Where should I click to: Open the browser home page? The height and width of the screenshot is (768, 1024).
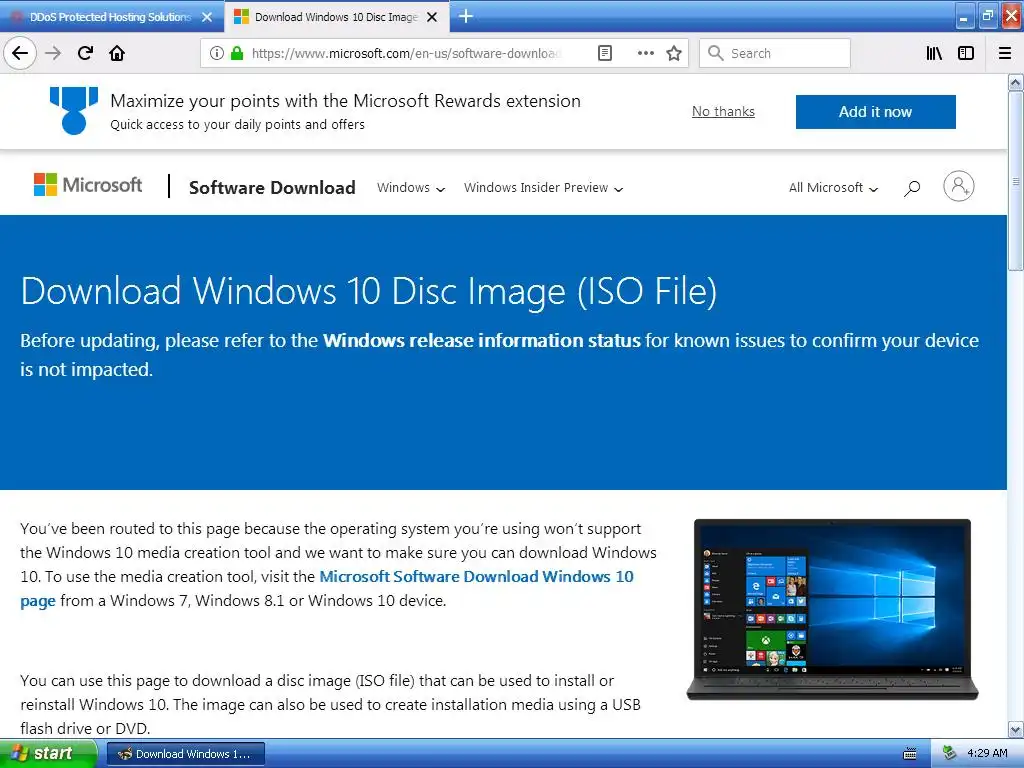(117, 53)
